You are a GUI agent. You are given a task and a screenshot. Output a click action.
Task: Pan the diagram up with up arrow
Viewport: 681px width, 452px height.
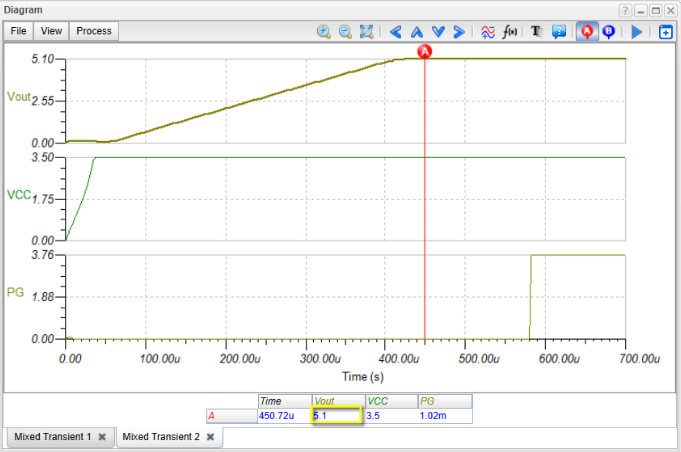(417, 32)
